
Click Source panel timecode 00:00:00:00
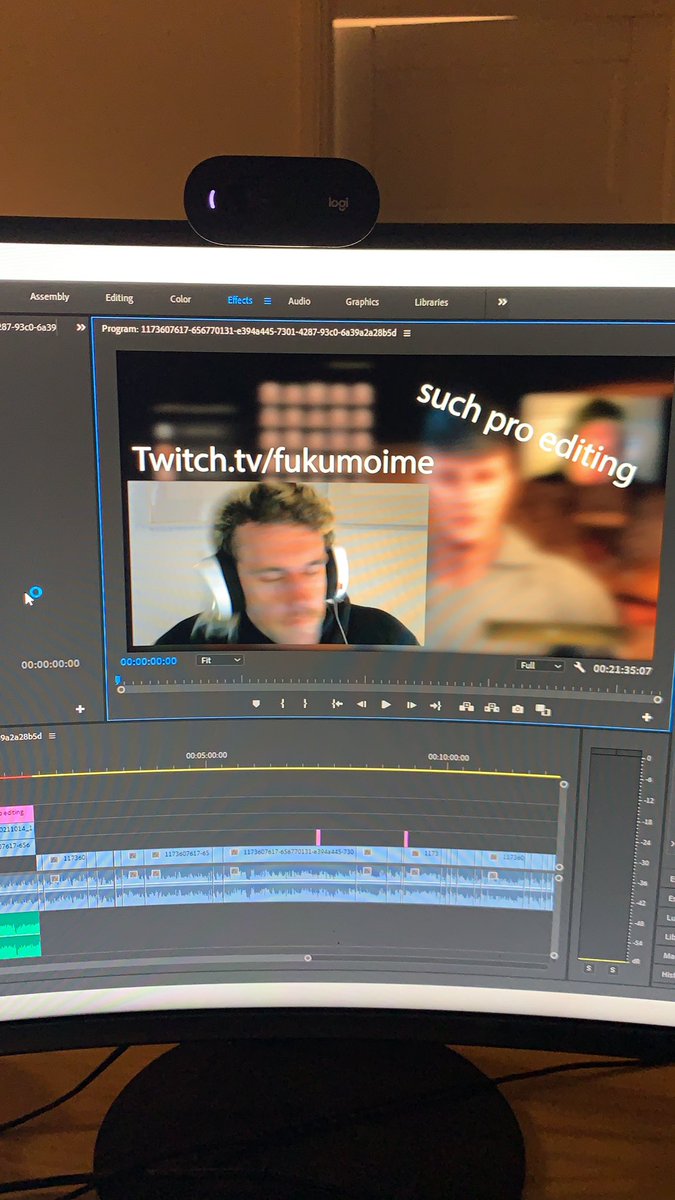pos(50,664)
